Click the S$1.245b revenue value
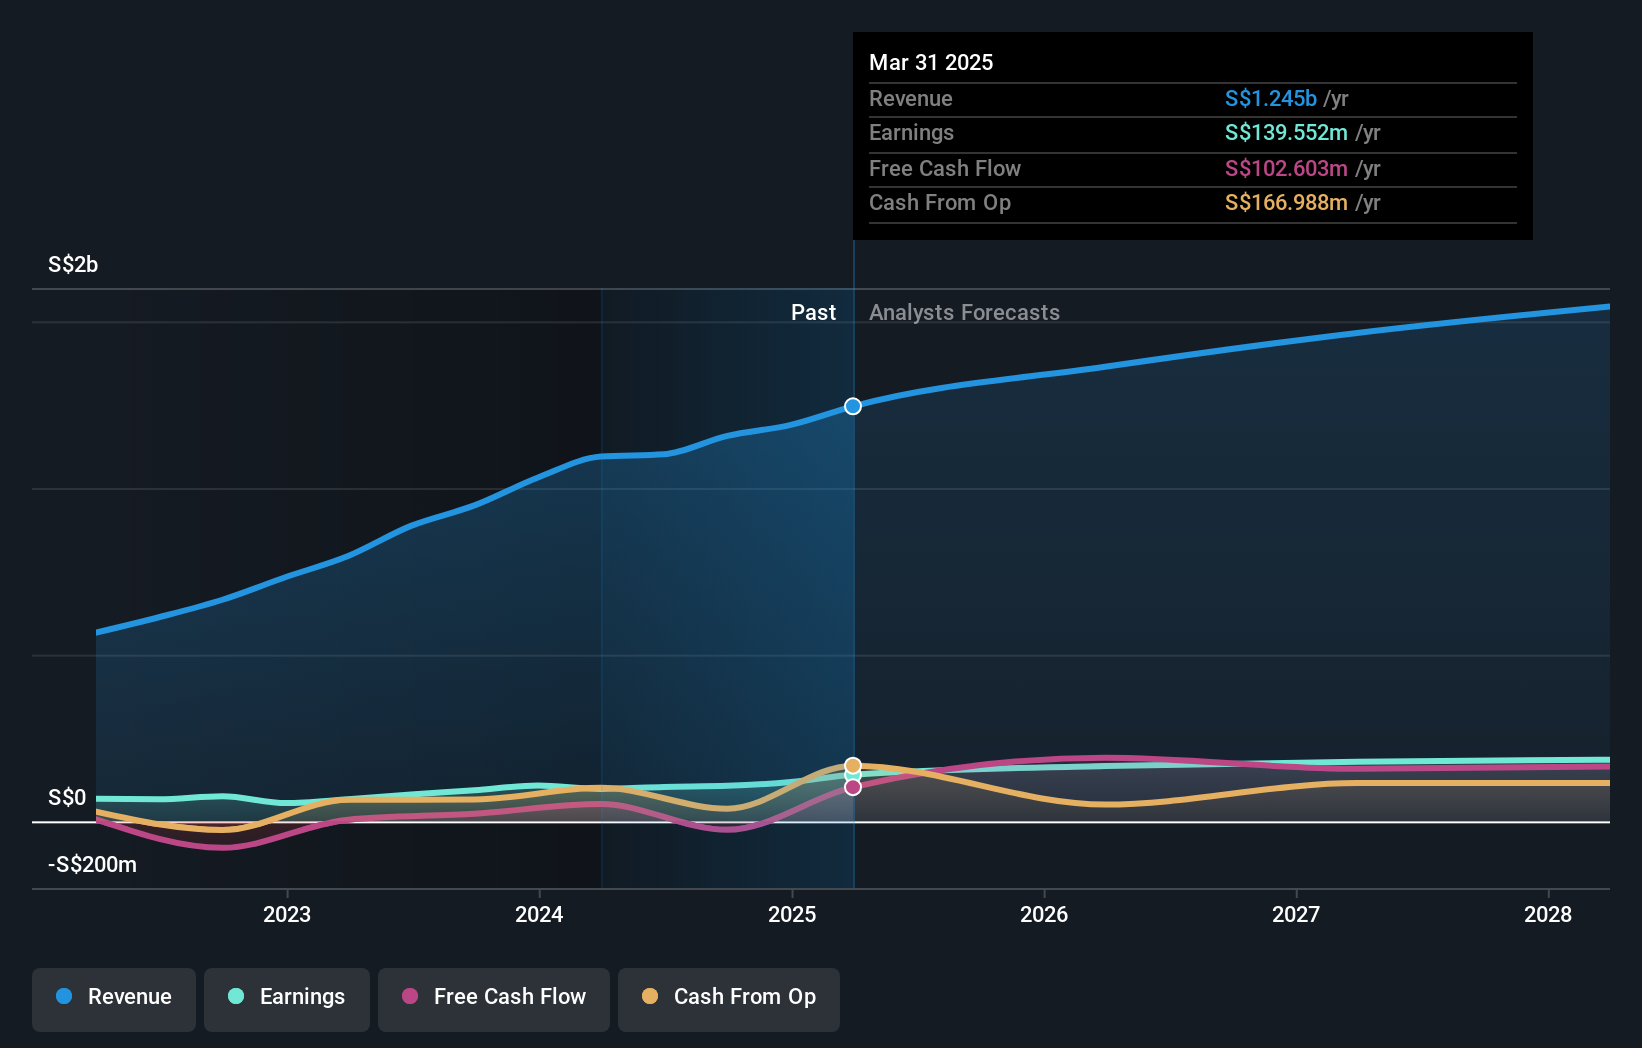The height and width of the screenshot is (1048, 1642). pyautogui.click(x=1271, y=98)
